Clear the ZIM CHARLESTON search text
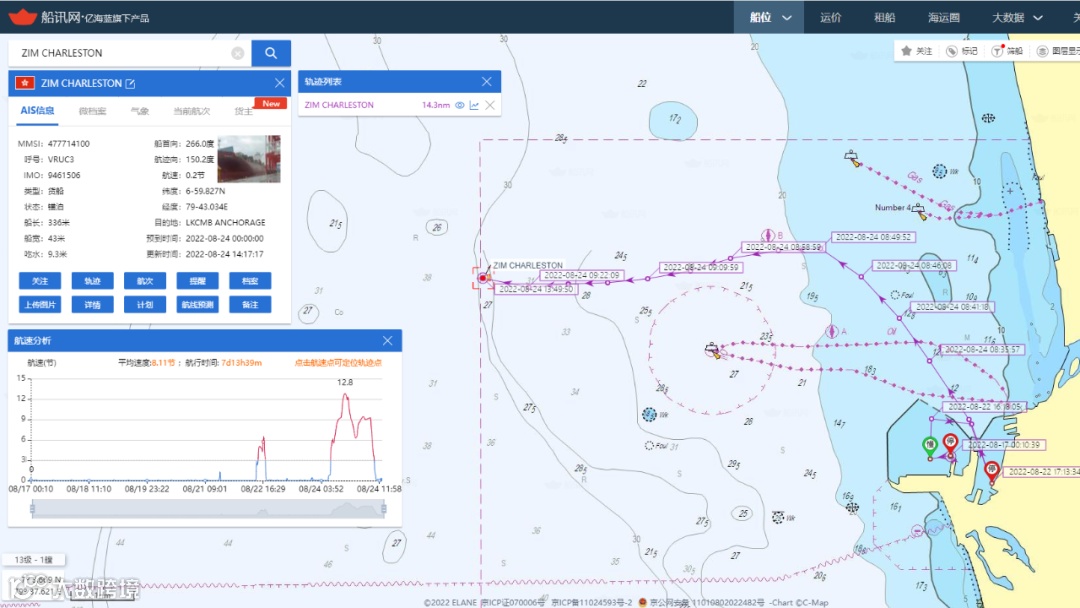This screenshot has width=1080, height=608. [x=238, y=53]
